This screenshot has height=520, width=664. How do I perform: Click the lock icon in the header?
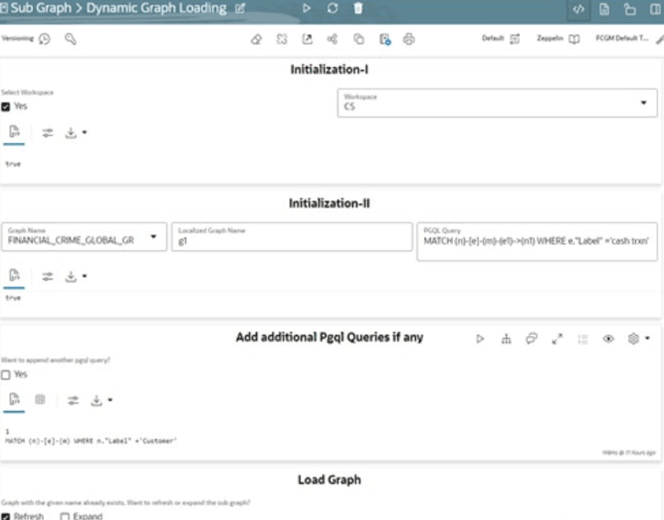(x=630, y=9)
